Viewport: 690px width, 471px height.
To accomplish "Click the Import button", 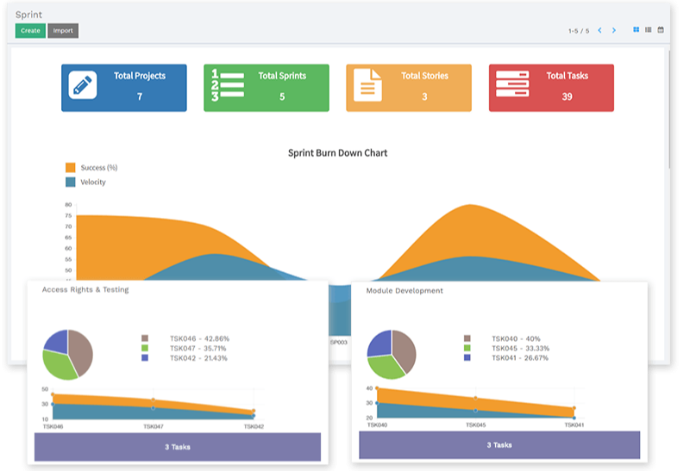I will click(x=62, y=31).
